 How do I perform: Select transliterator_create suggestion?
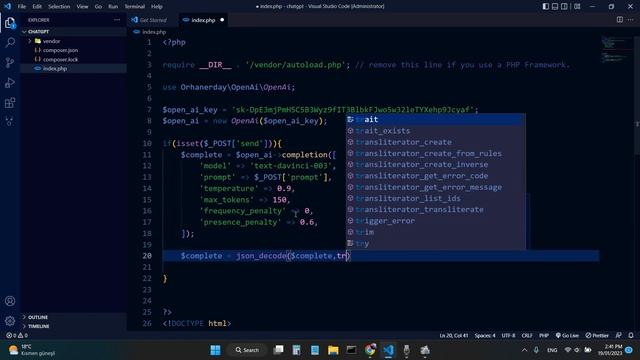pyautogui.click(x=436, y=142)
